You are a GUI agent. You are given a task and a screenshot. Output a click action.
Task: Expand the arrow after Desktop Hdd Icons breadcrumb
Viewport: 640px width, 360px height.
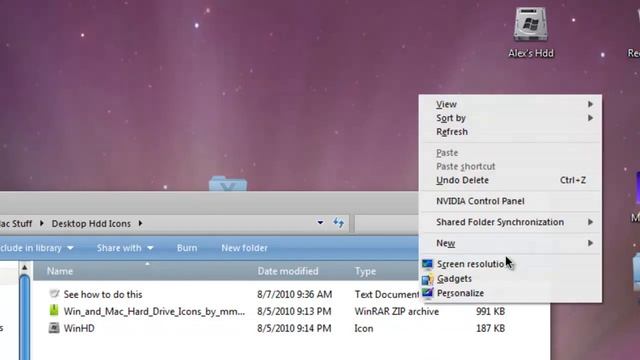click(140, 223)
